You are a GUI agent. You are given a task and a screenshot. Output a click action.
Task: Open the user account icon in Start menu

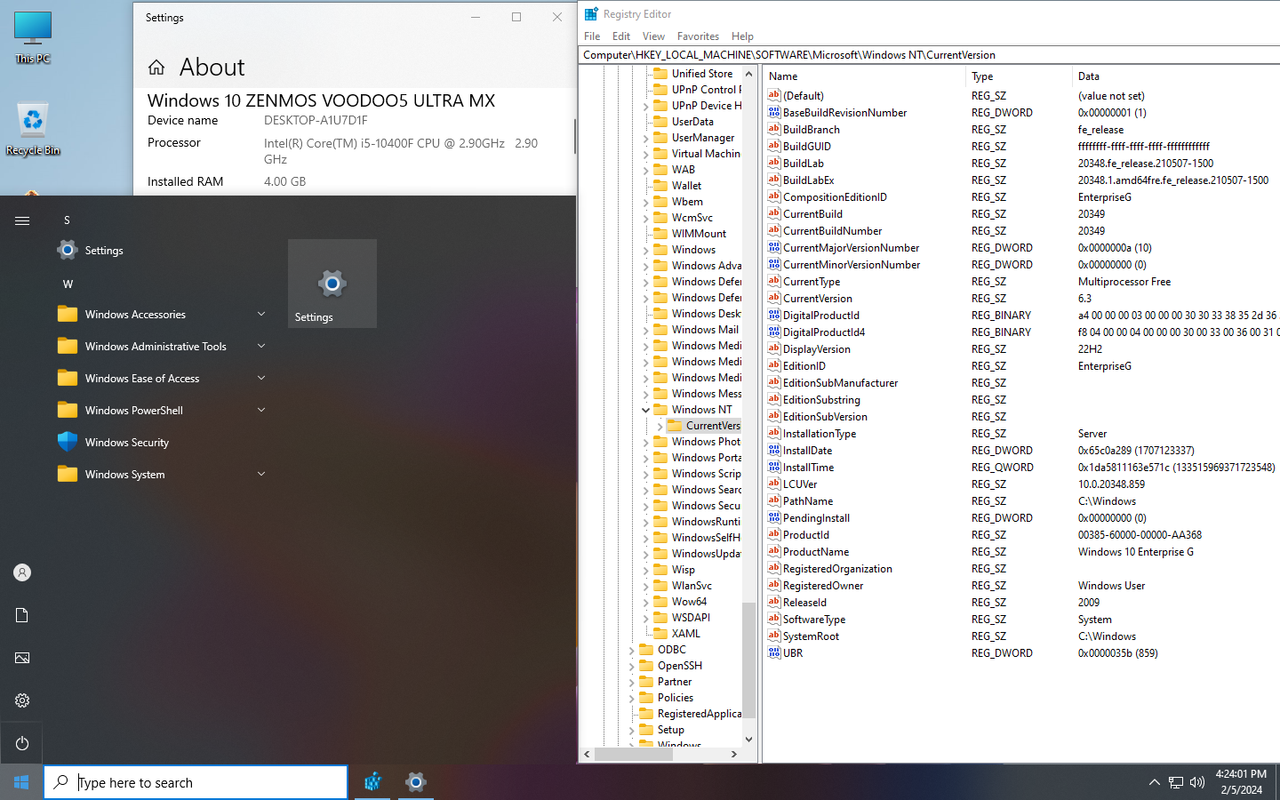(22, 573)
